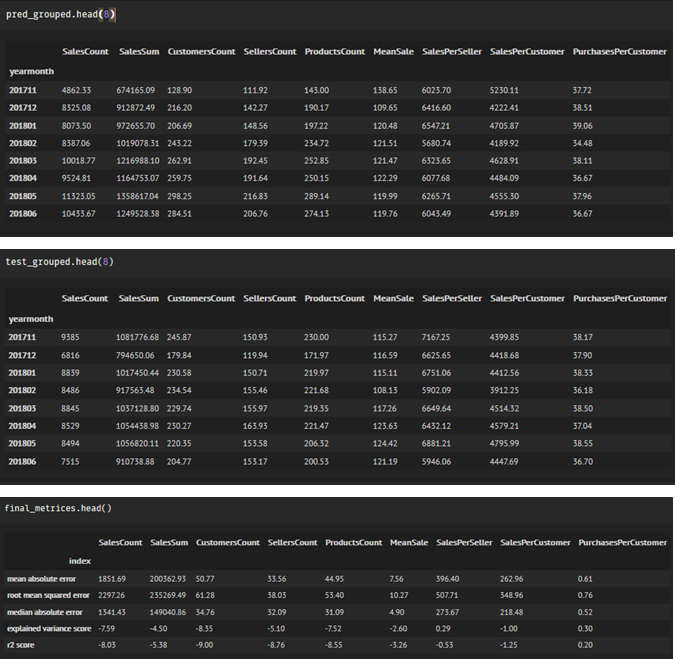Select the 121.47 MeanSale cell
The image size is (675, 659).
(x=385, y=161)
